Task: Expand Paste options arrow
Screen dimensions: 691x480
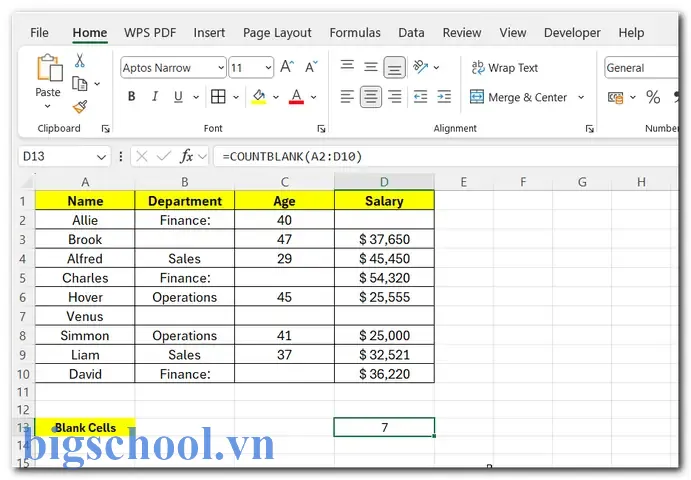Action: pyautogui.click(x=48, y=106)
